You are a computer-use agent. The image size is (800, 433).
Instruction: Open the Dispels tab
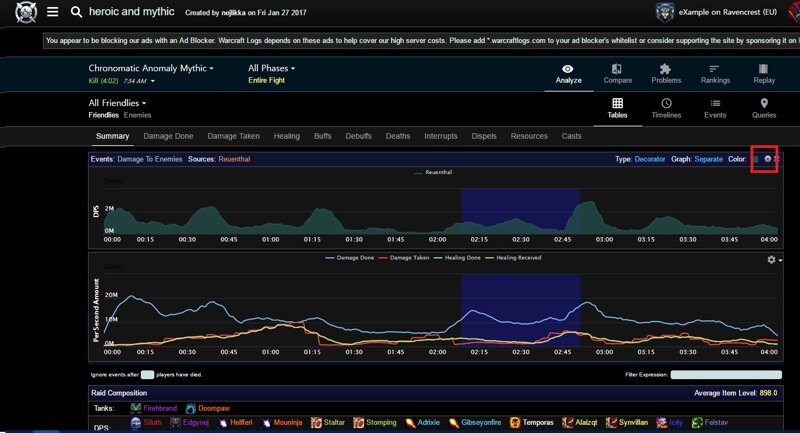(484, 136)
